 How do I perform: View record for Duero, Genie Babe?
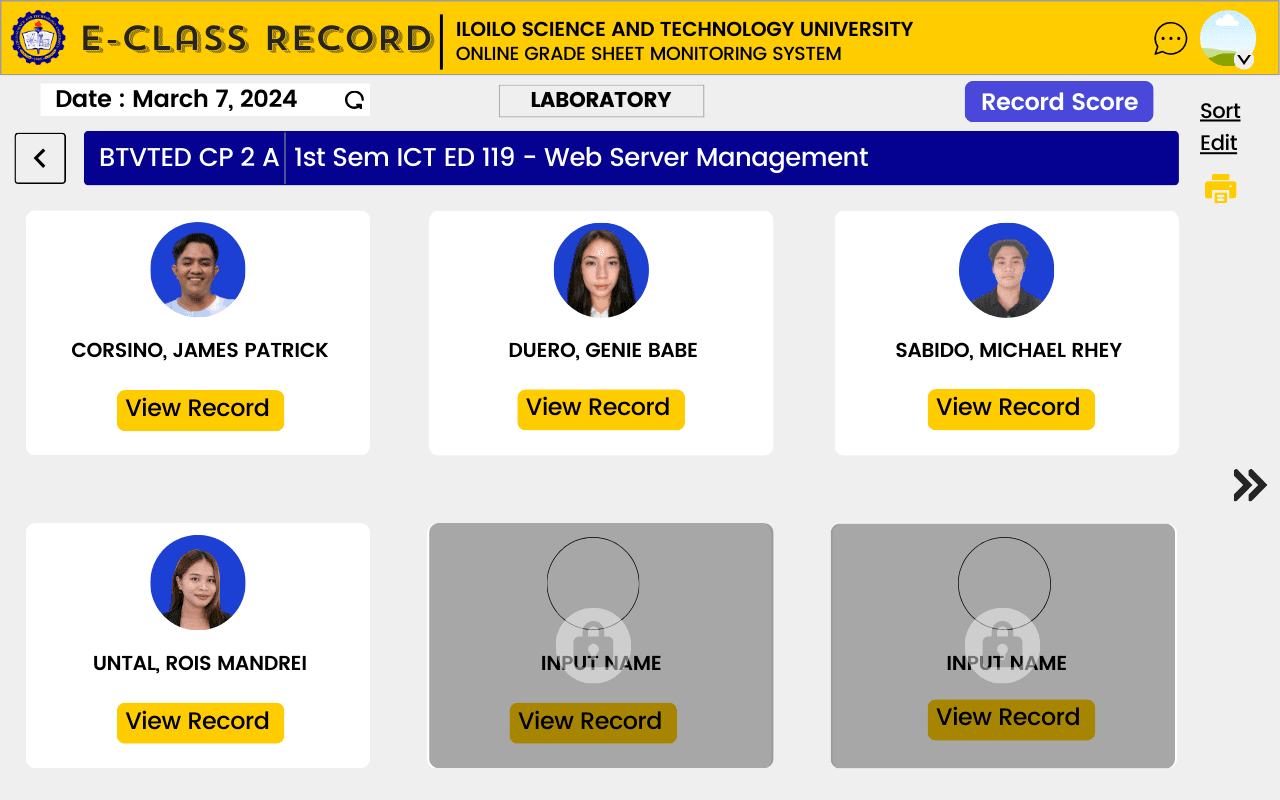600,409
